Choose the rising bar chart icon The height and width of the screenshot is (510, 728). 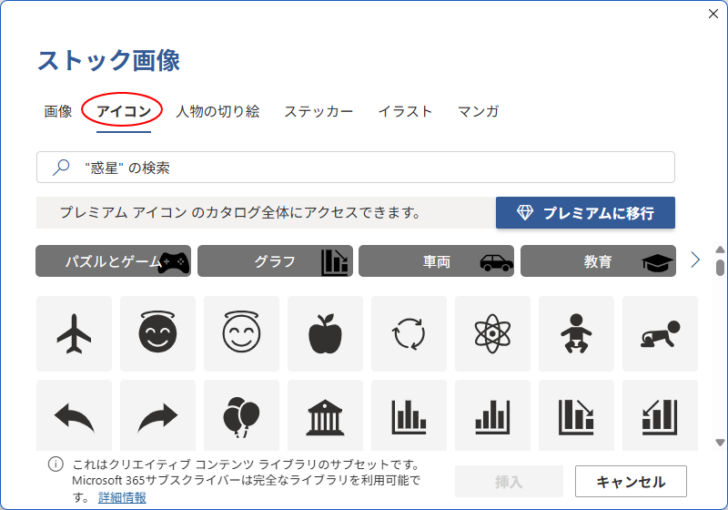[660, 416]
